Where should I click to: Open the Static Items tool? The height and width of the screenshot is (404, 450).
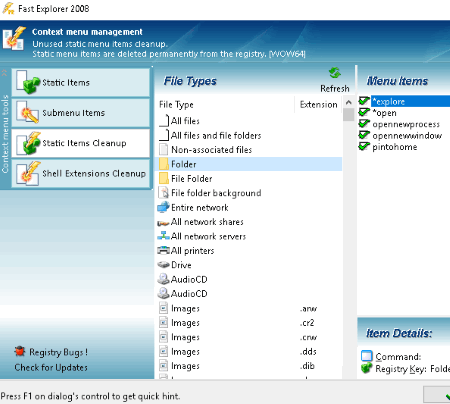click(x=81, y=83)
